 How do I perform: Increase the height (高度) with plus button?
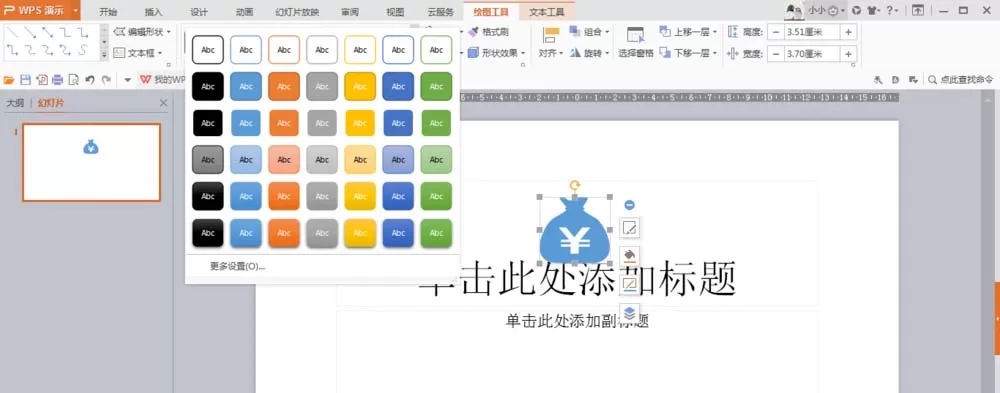(x=848, y=33)
